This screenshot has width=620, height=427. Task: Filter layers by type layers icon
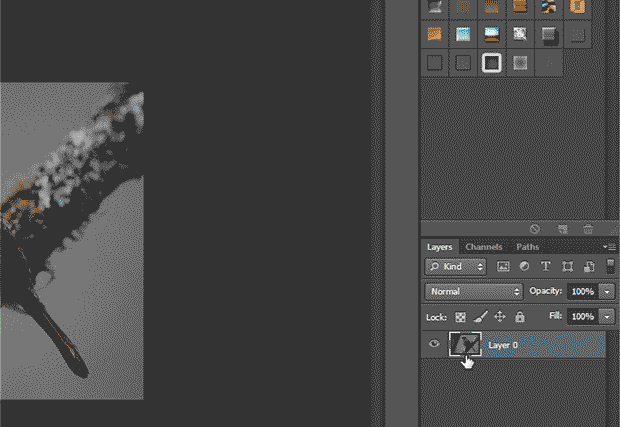(x=546, y=266)
